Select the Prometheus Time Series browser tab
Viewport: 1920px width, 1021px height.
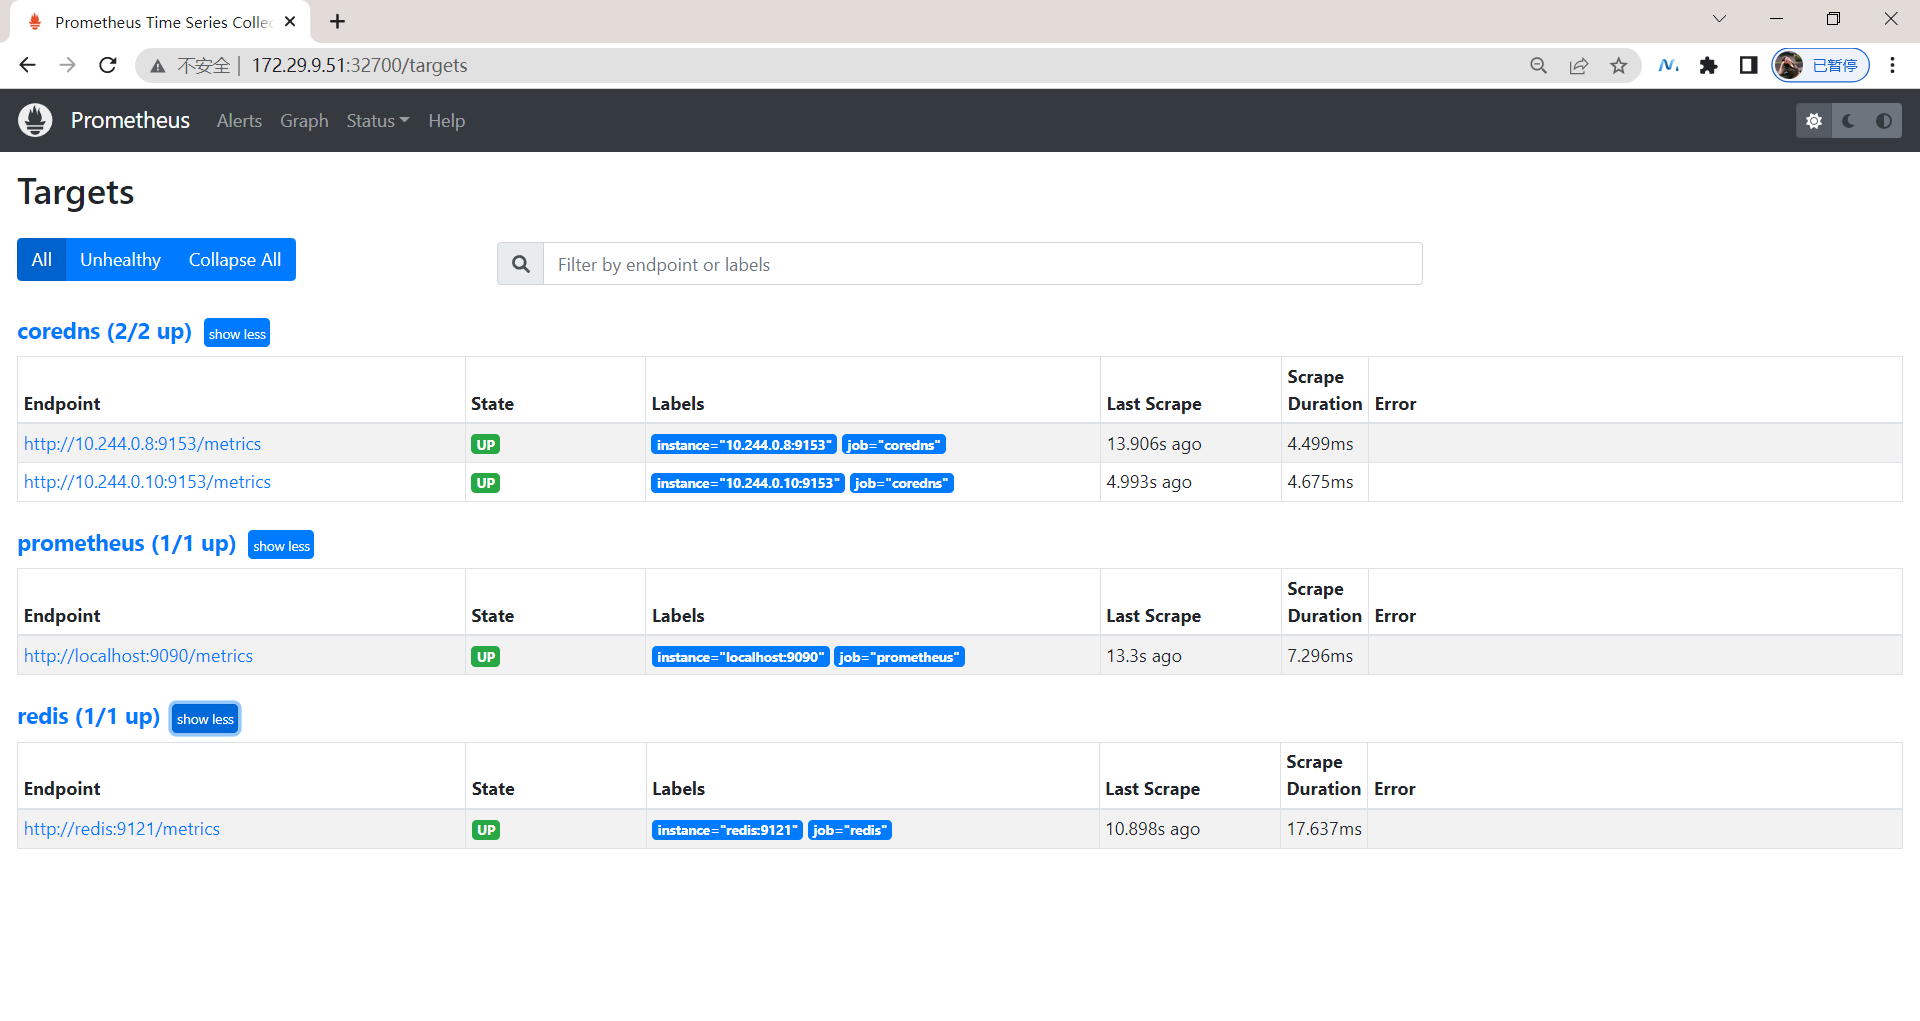pyautogui.click(x=160, y=22)
